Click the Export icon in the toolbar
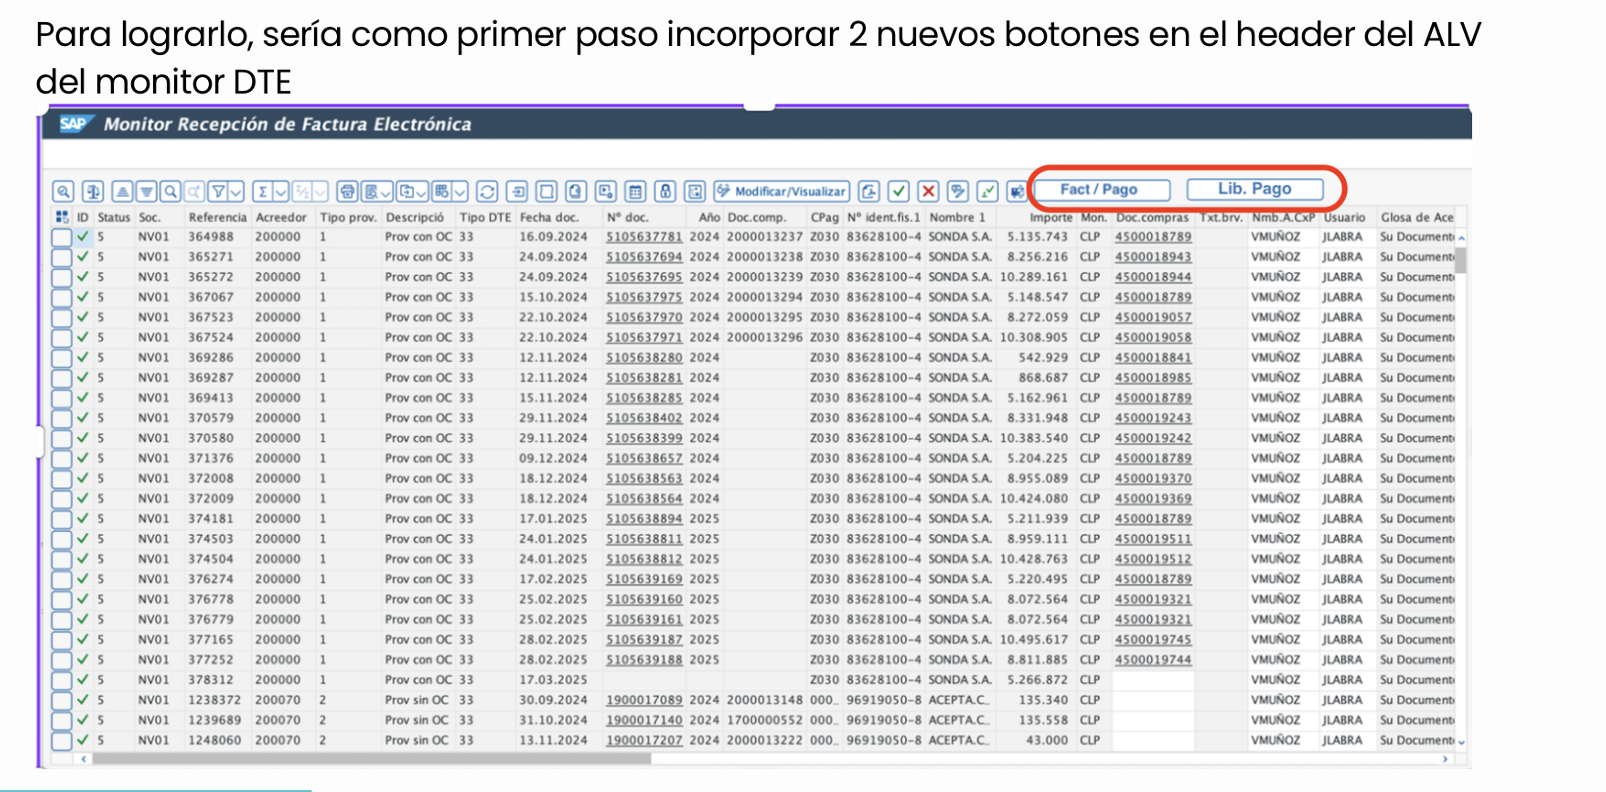The image size is (1606, 792). pyautogui.click(x=407, y=191)
